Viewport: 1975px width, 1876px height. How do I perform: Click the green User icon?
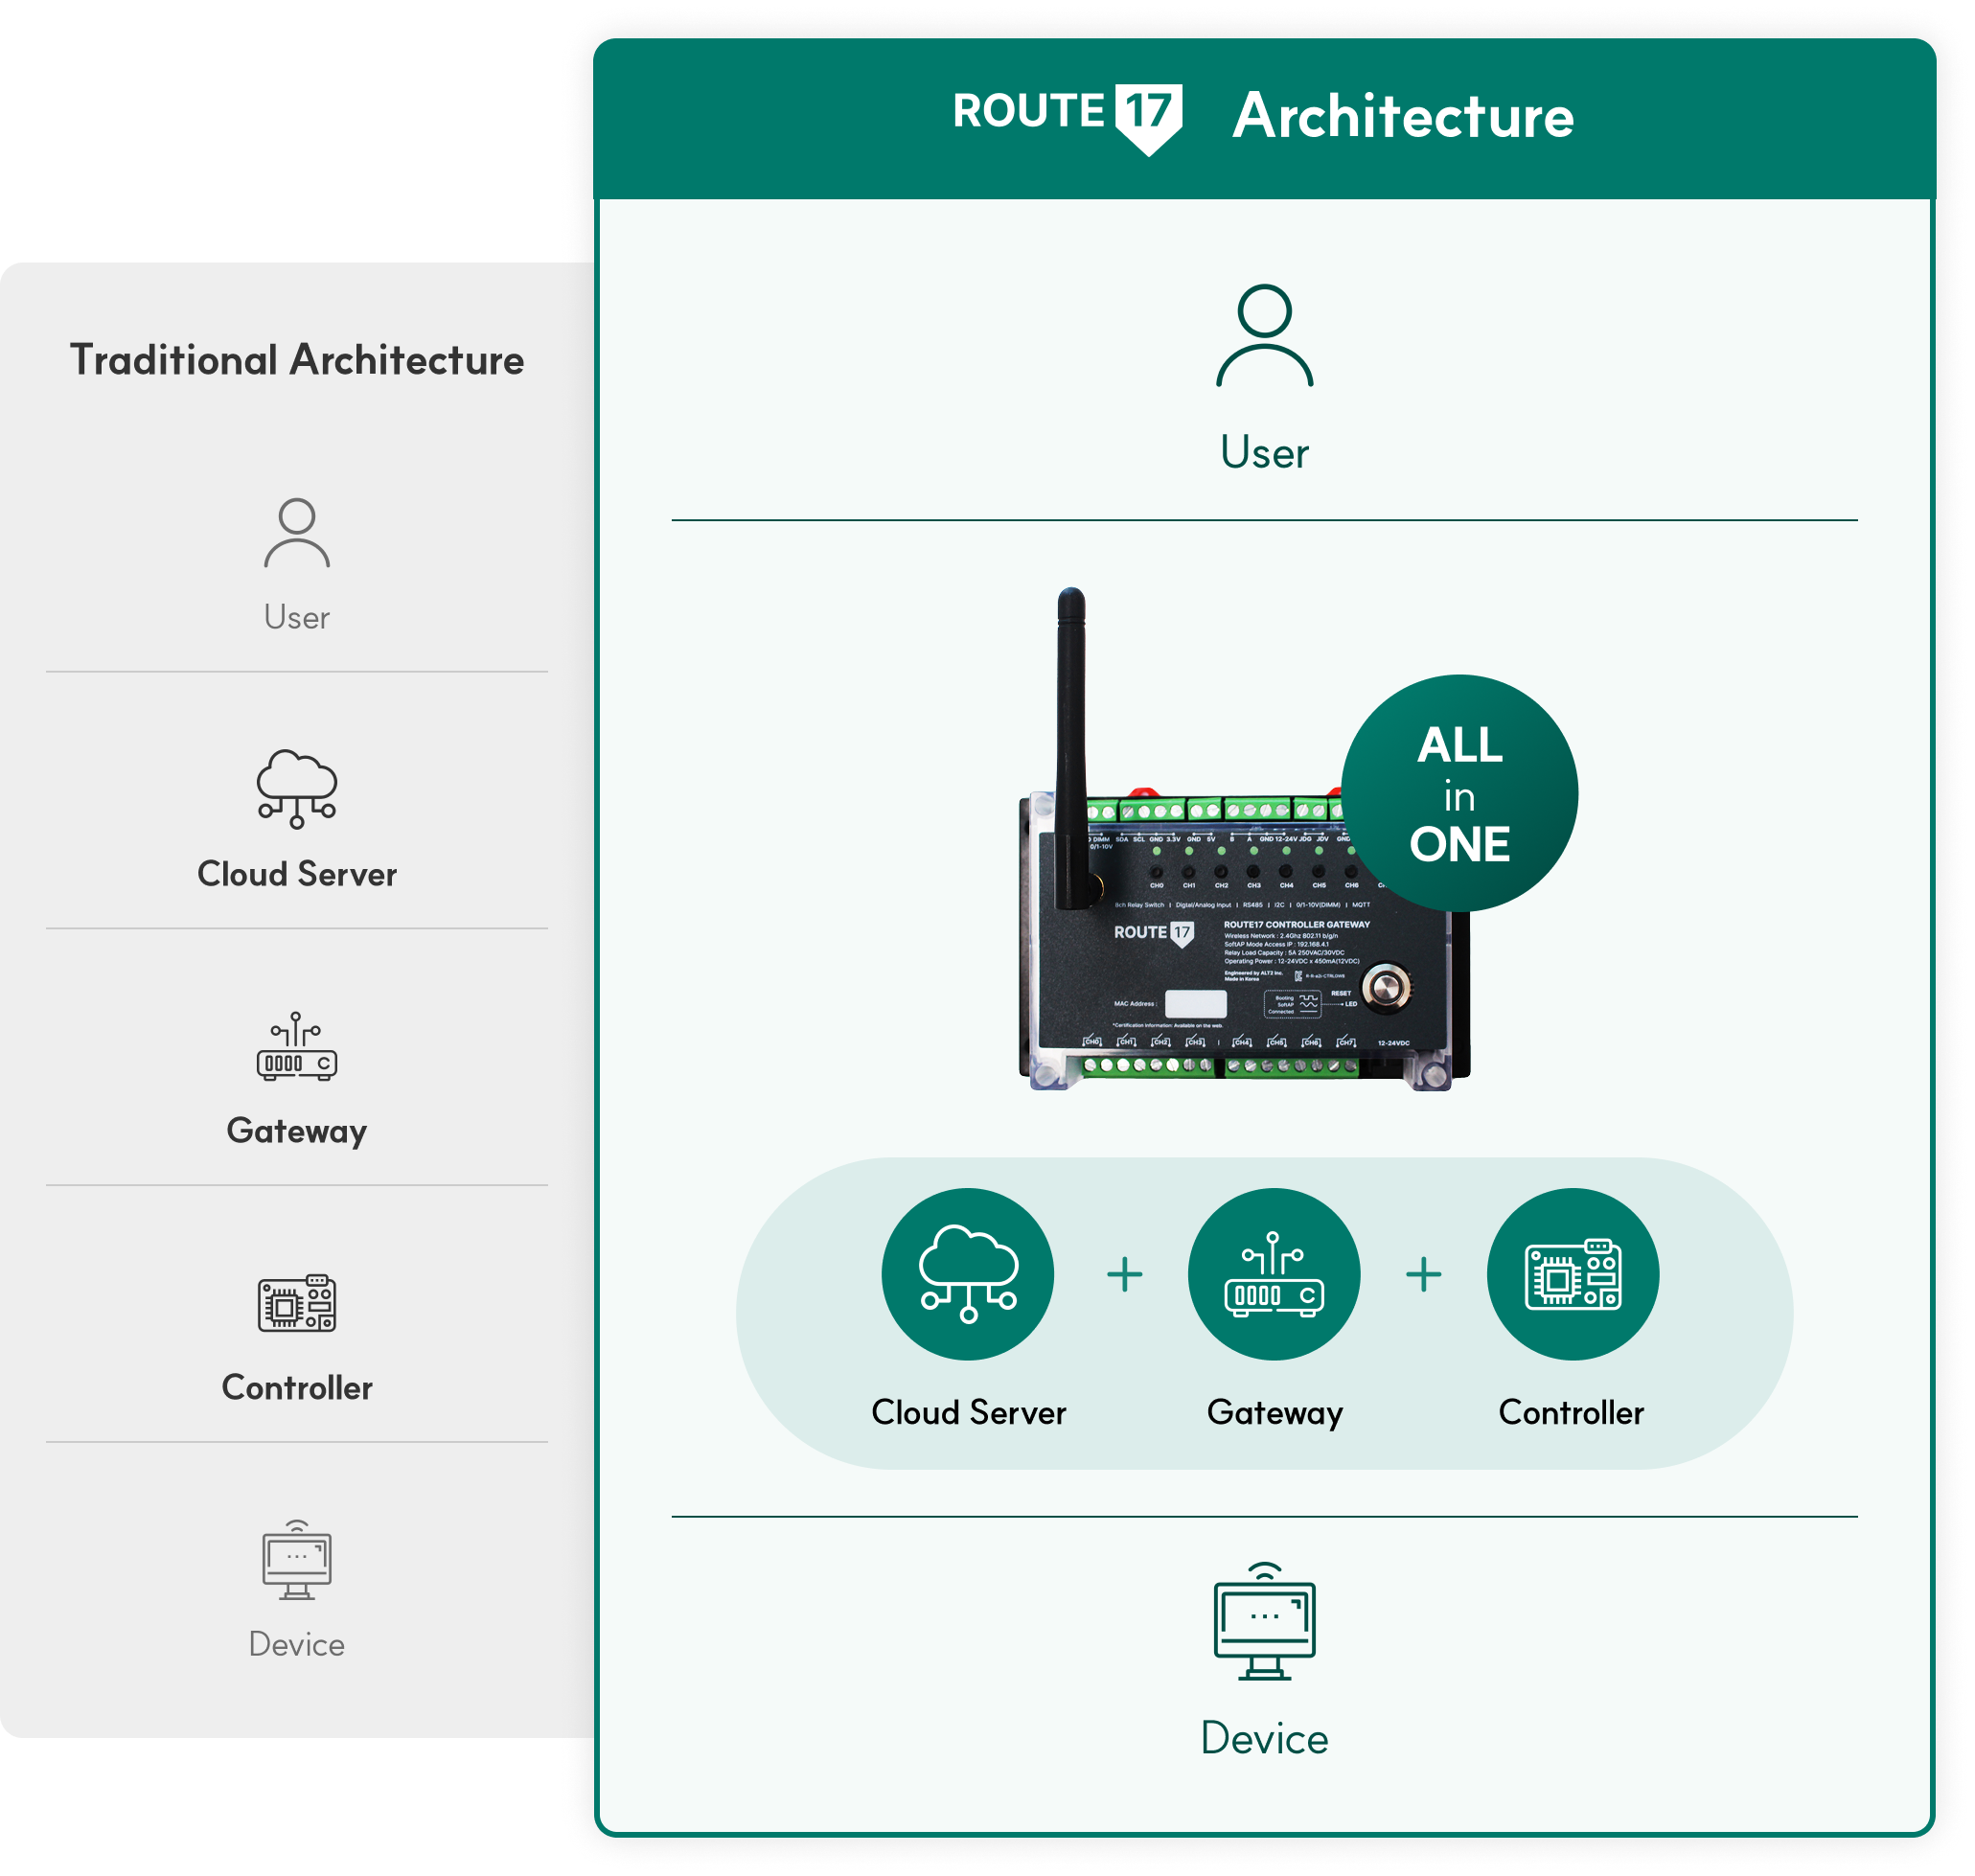pos(1264,336)
